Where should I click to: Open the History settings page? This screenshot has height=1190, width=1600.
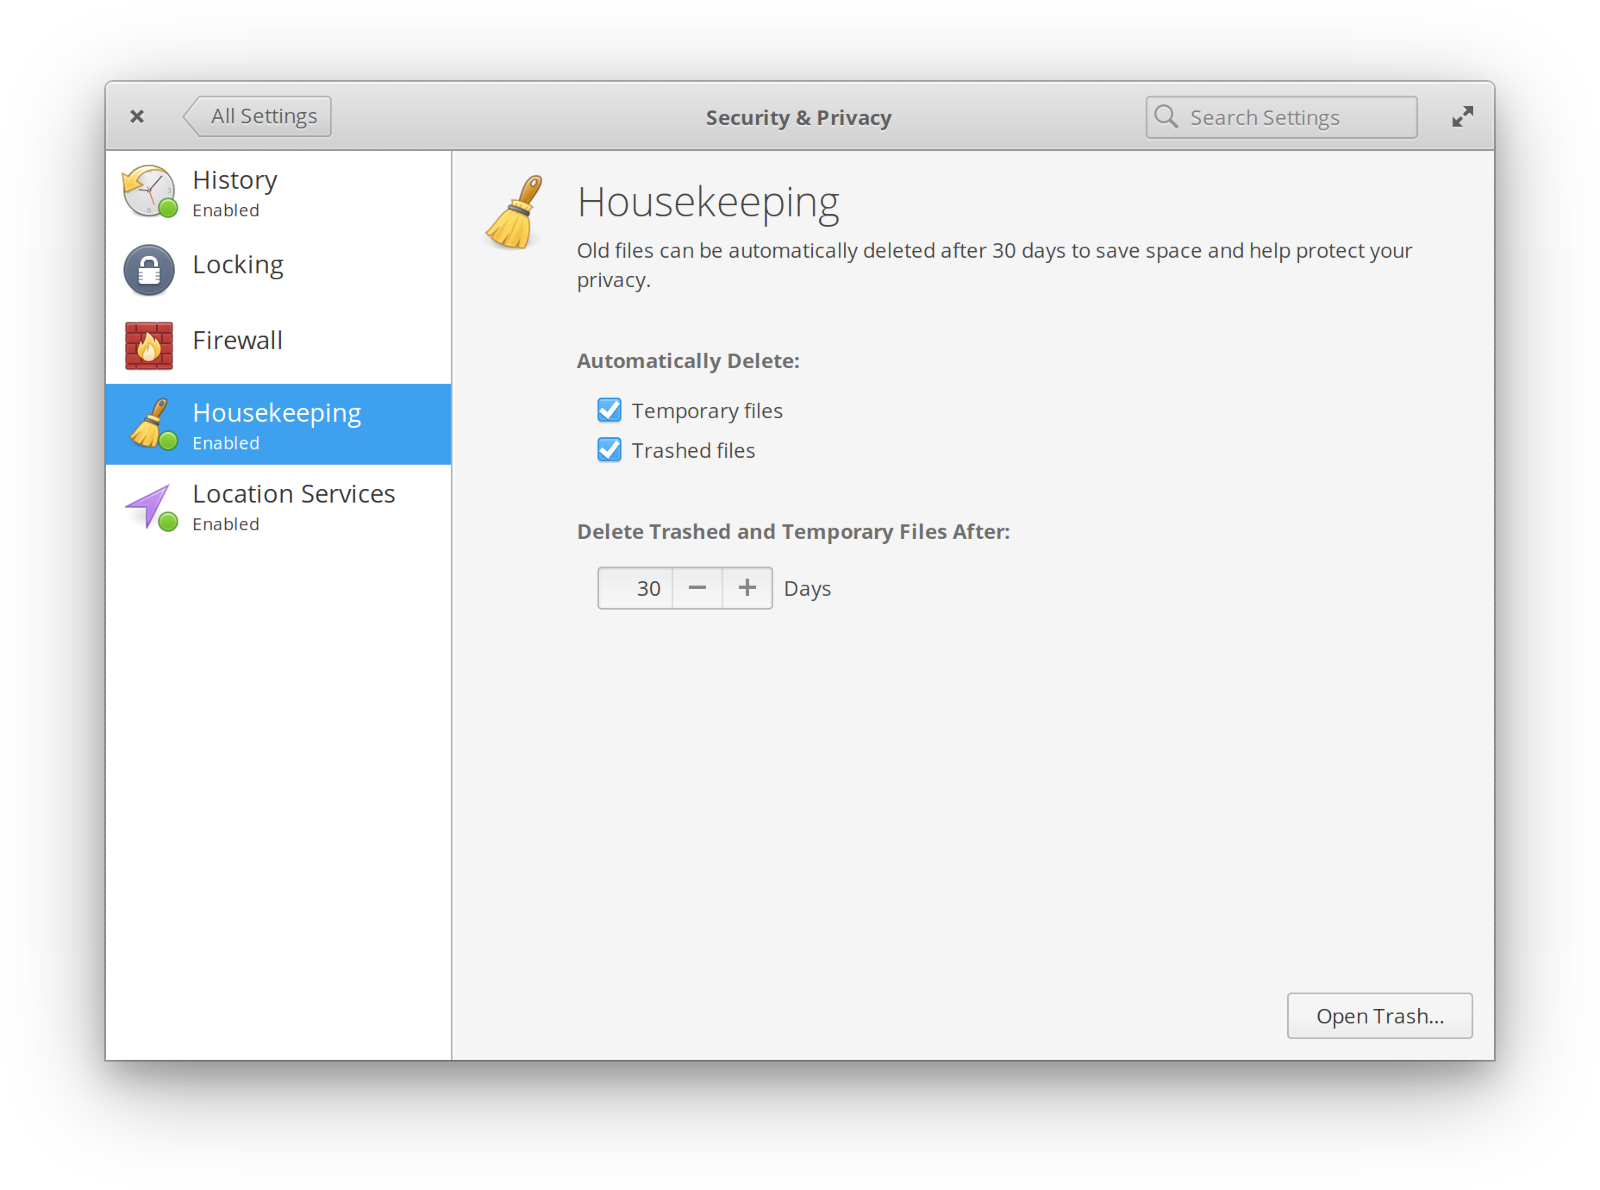279,192
